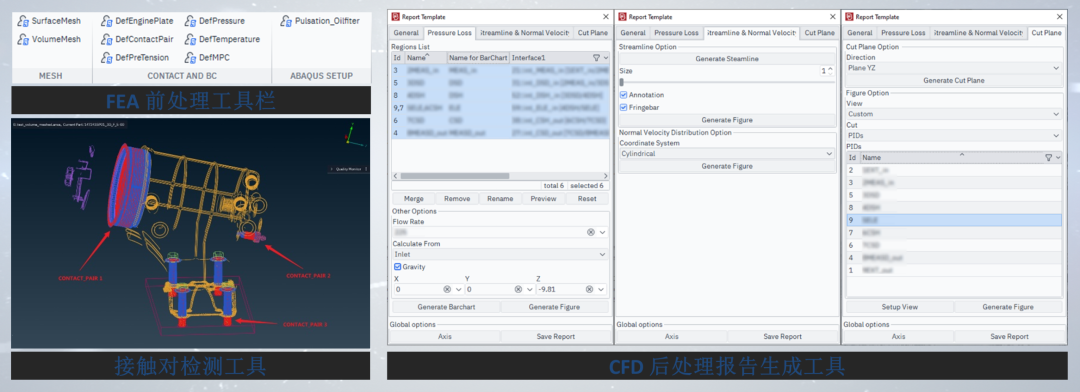Expand the gravity X value dropdown arrow

(459, 289)
